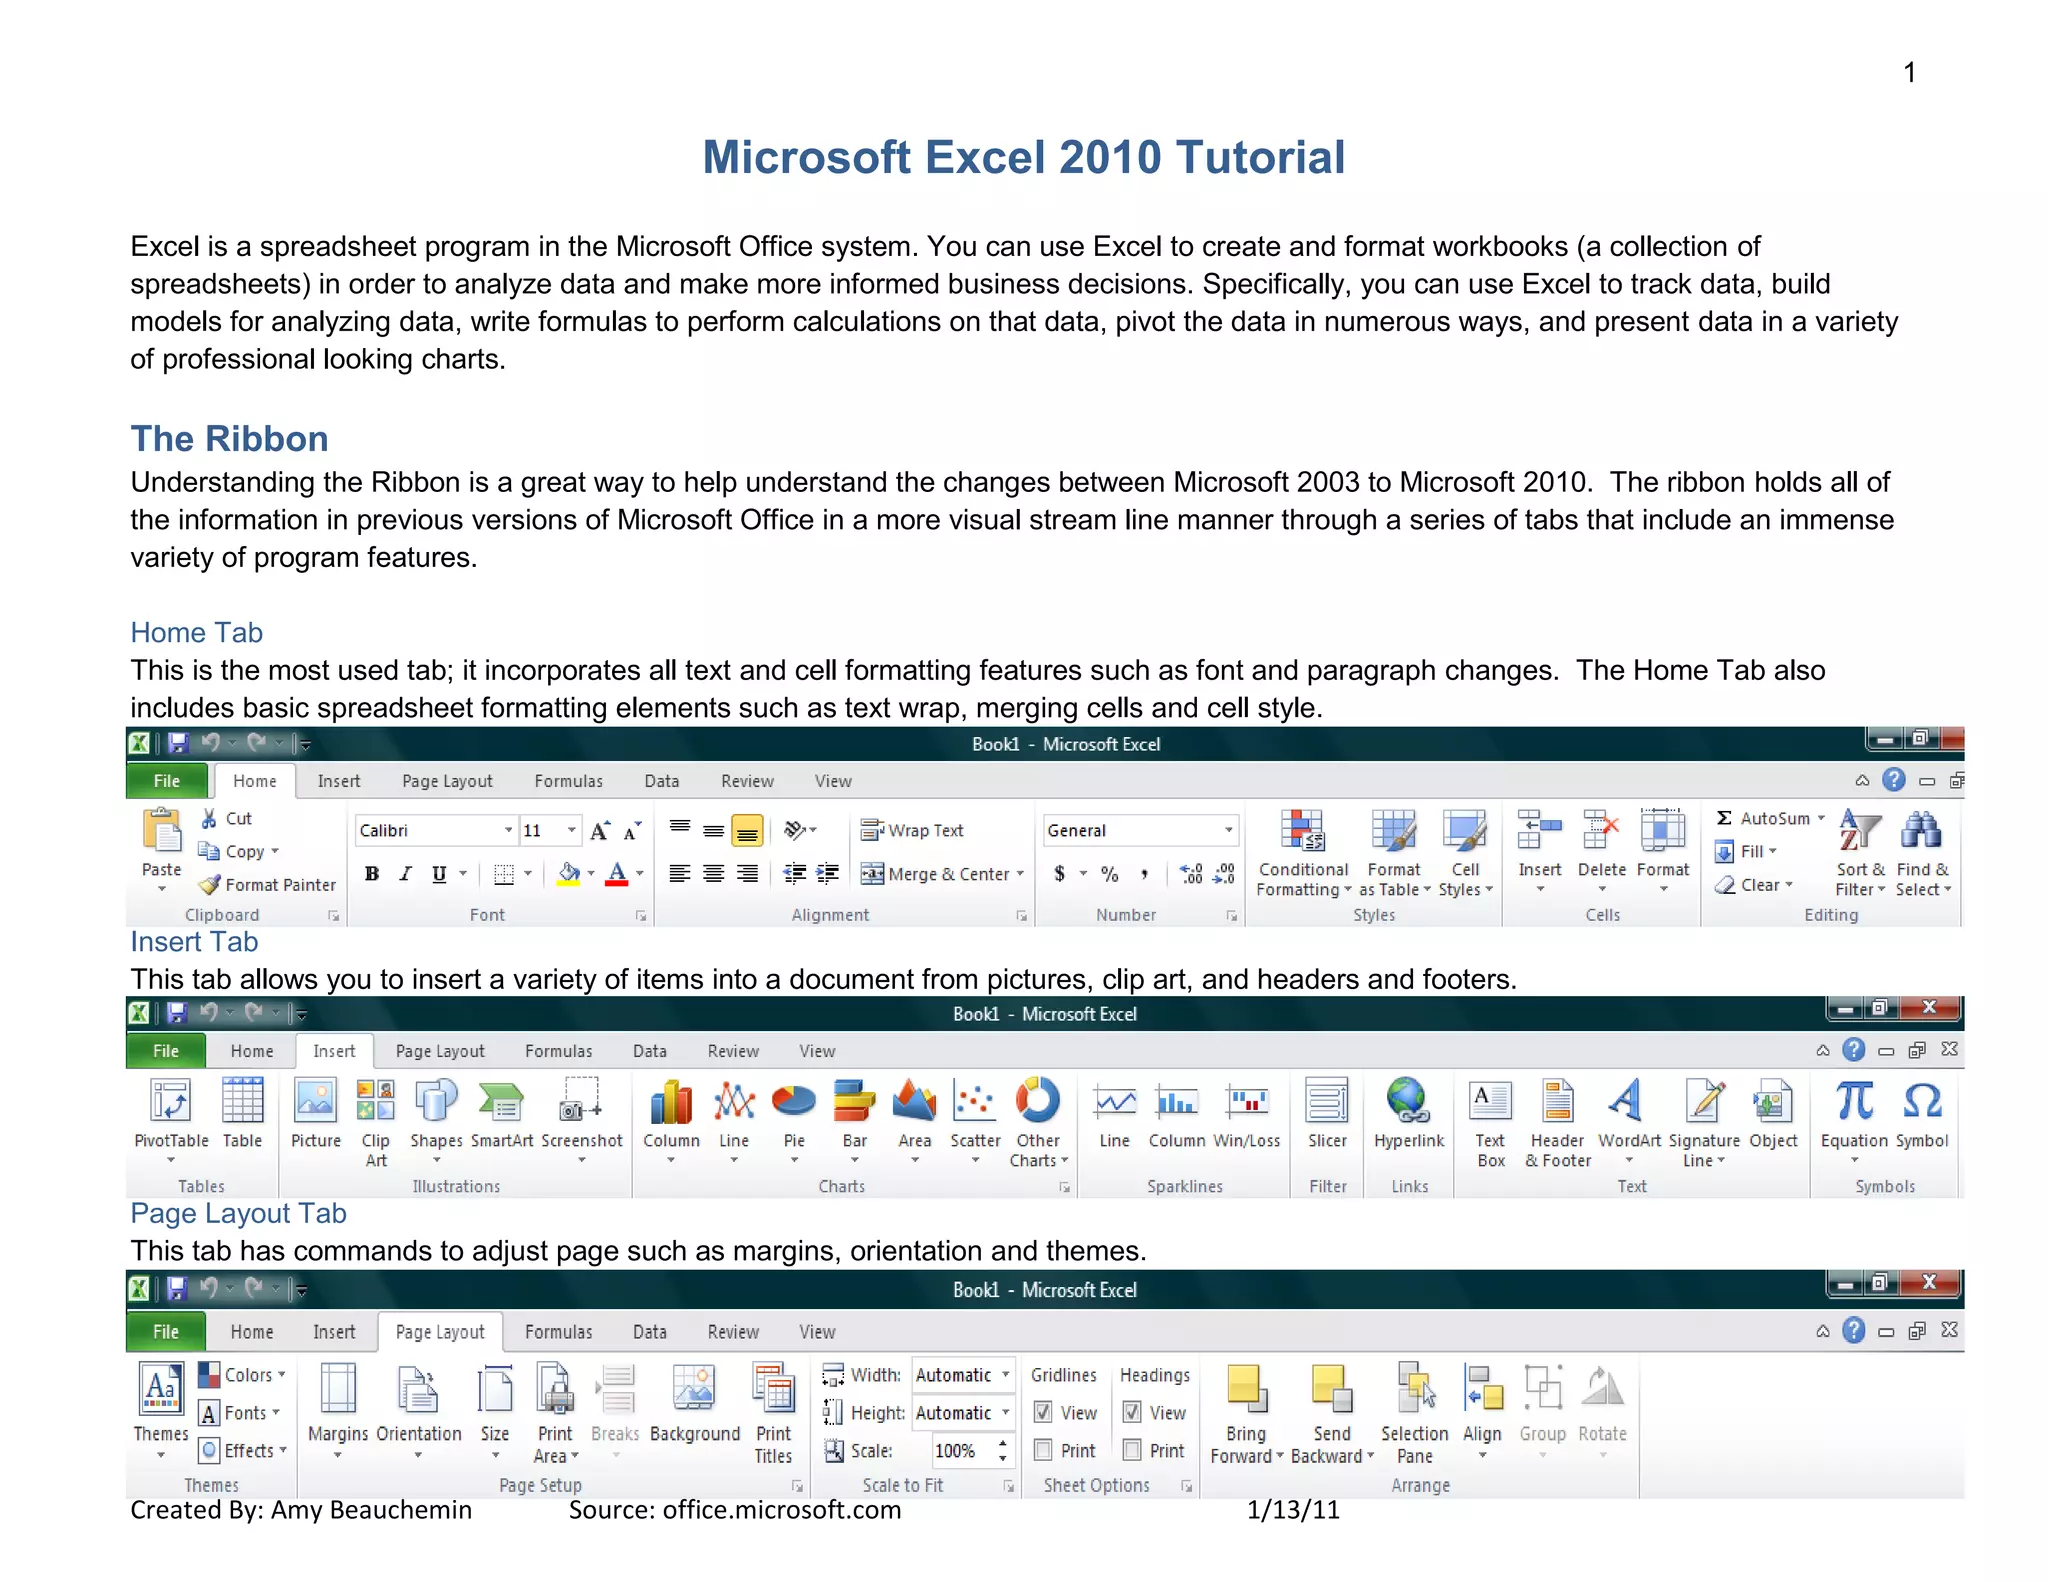The image size is (2048, 1582).
Task: Toggle the Gridlines View checkbox
Action: [1043, 1412]
